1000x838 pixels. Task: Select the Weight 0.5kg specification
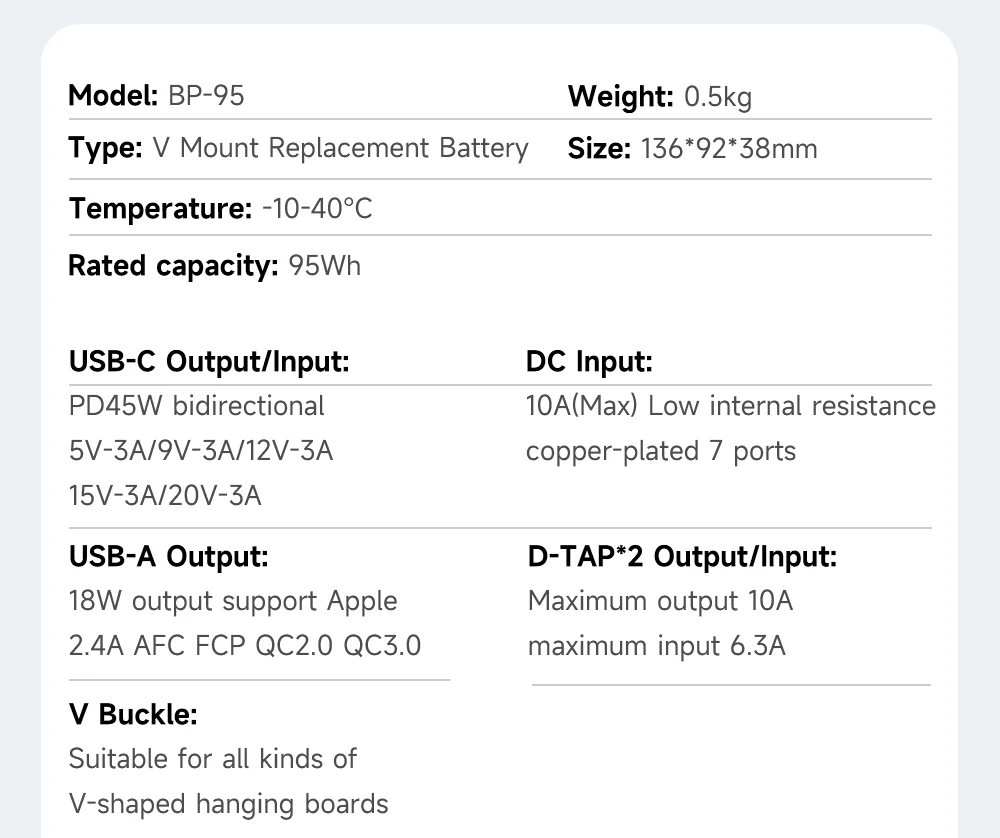(x=659, y=97)
